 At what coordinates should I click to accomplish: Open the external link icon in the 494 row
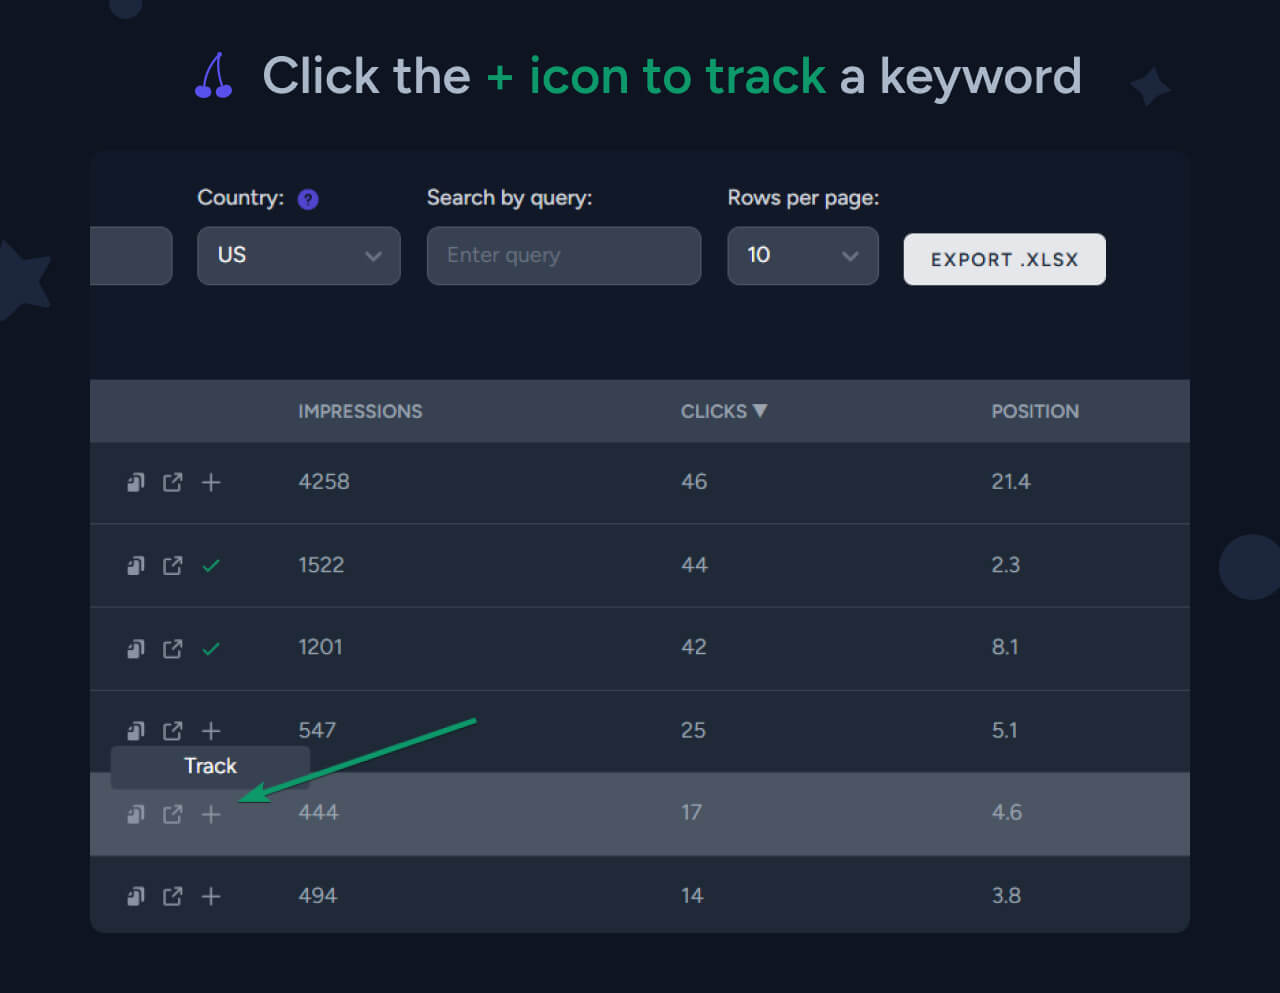point(173,896)
